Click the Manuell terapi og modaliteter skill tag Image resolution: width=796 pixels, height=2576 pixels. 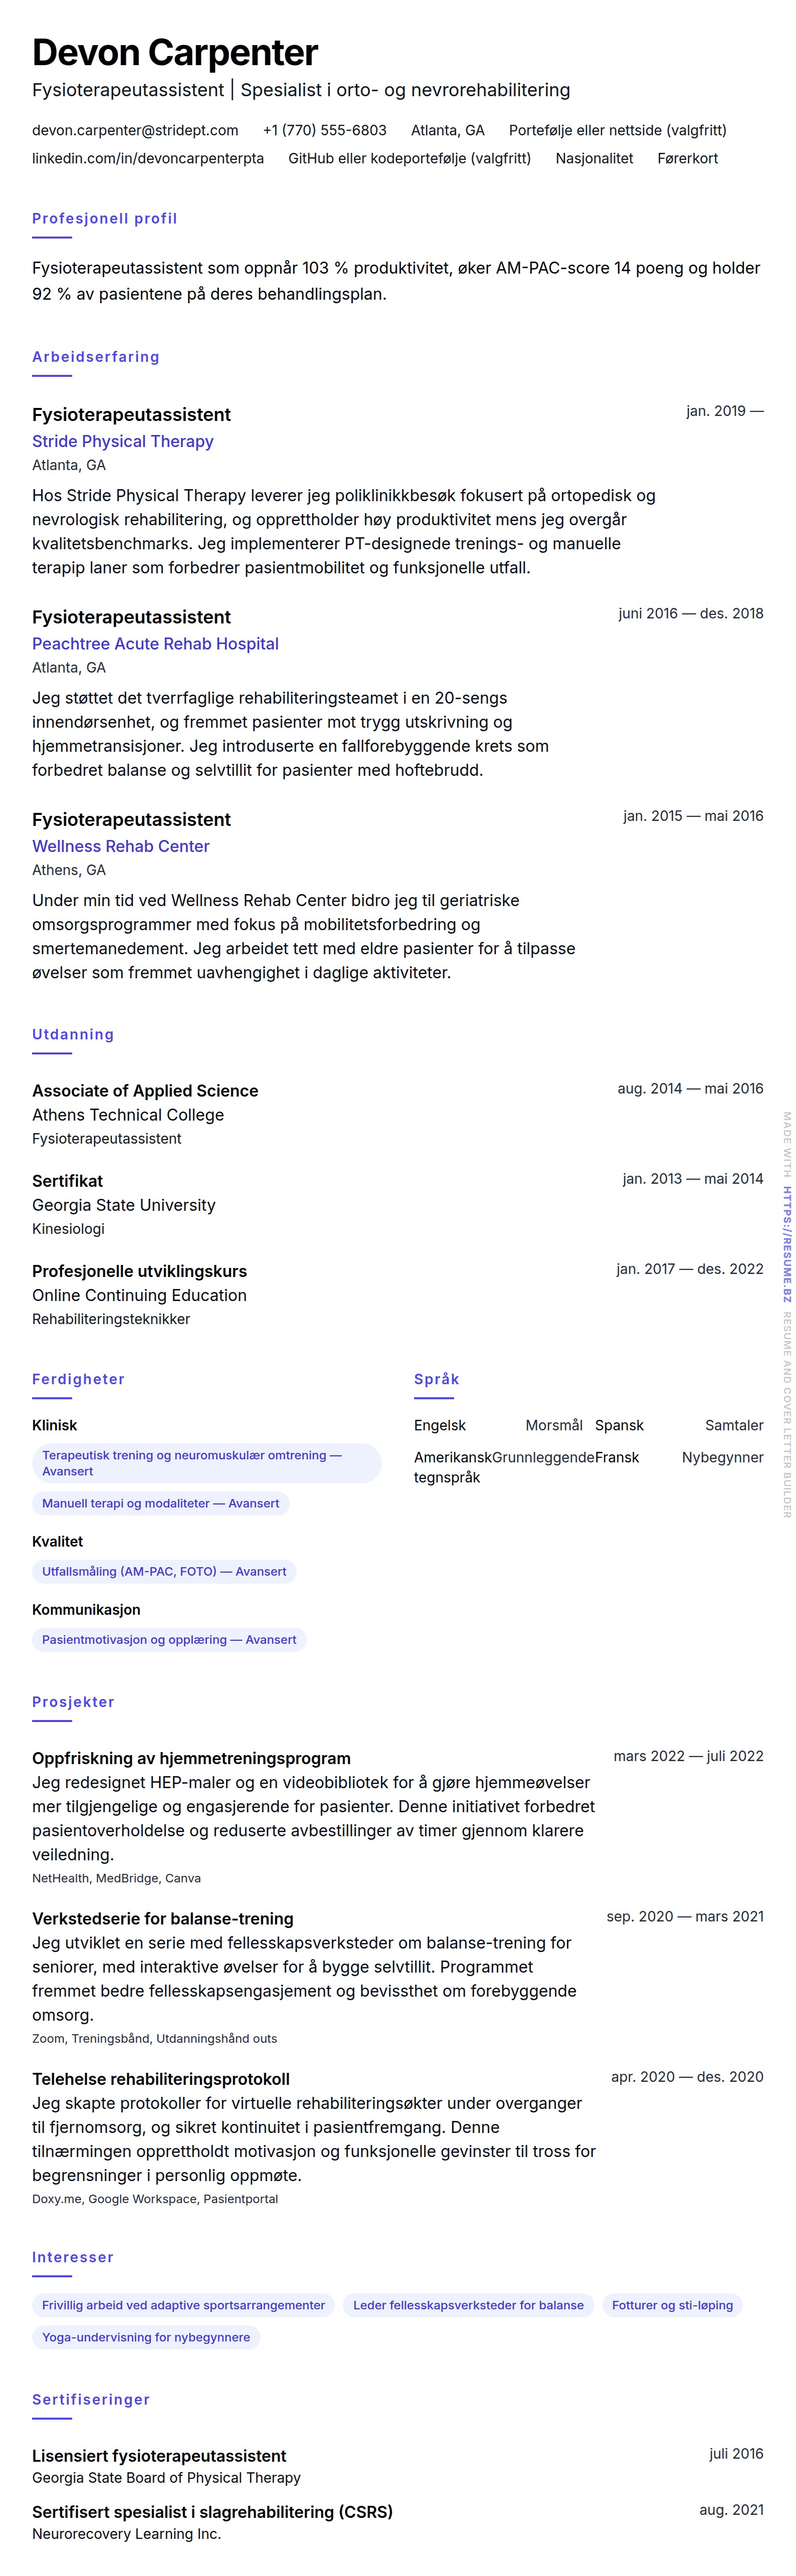(160, 1503)
